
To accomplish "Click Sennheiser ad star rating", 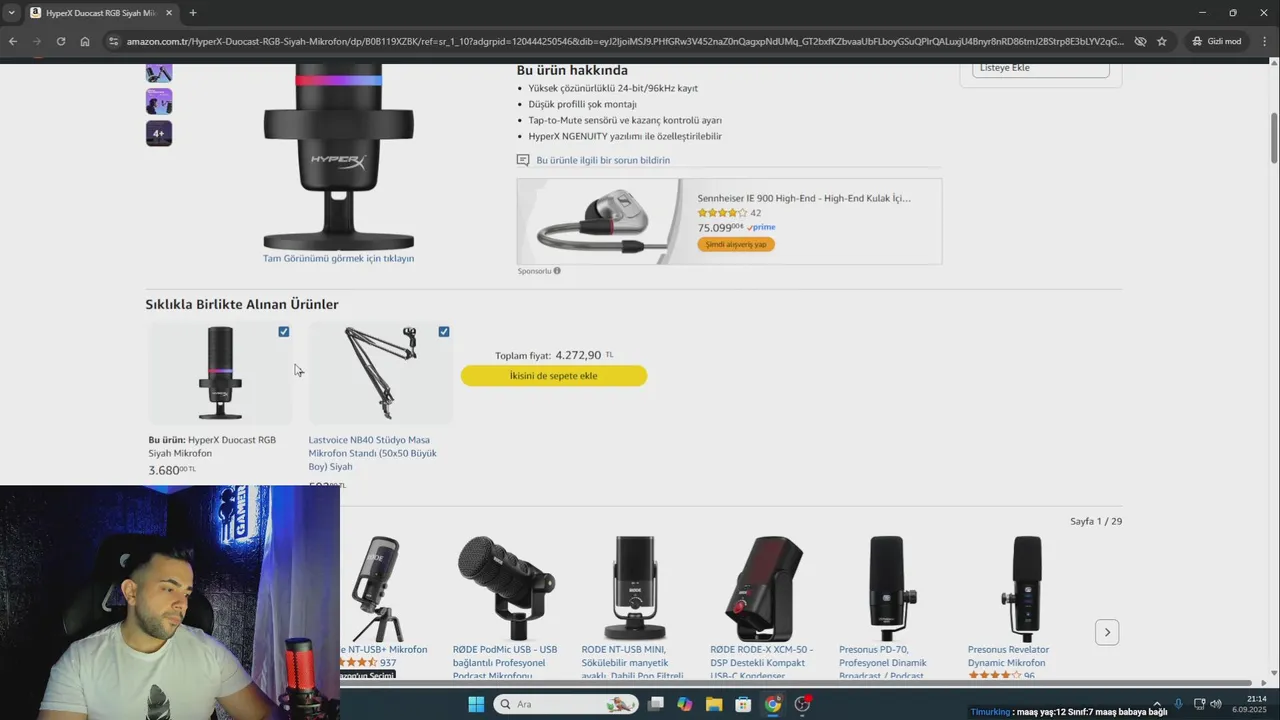I will pyautogui.click(x=722, y=213).
